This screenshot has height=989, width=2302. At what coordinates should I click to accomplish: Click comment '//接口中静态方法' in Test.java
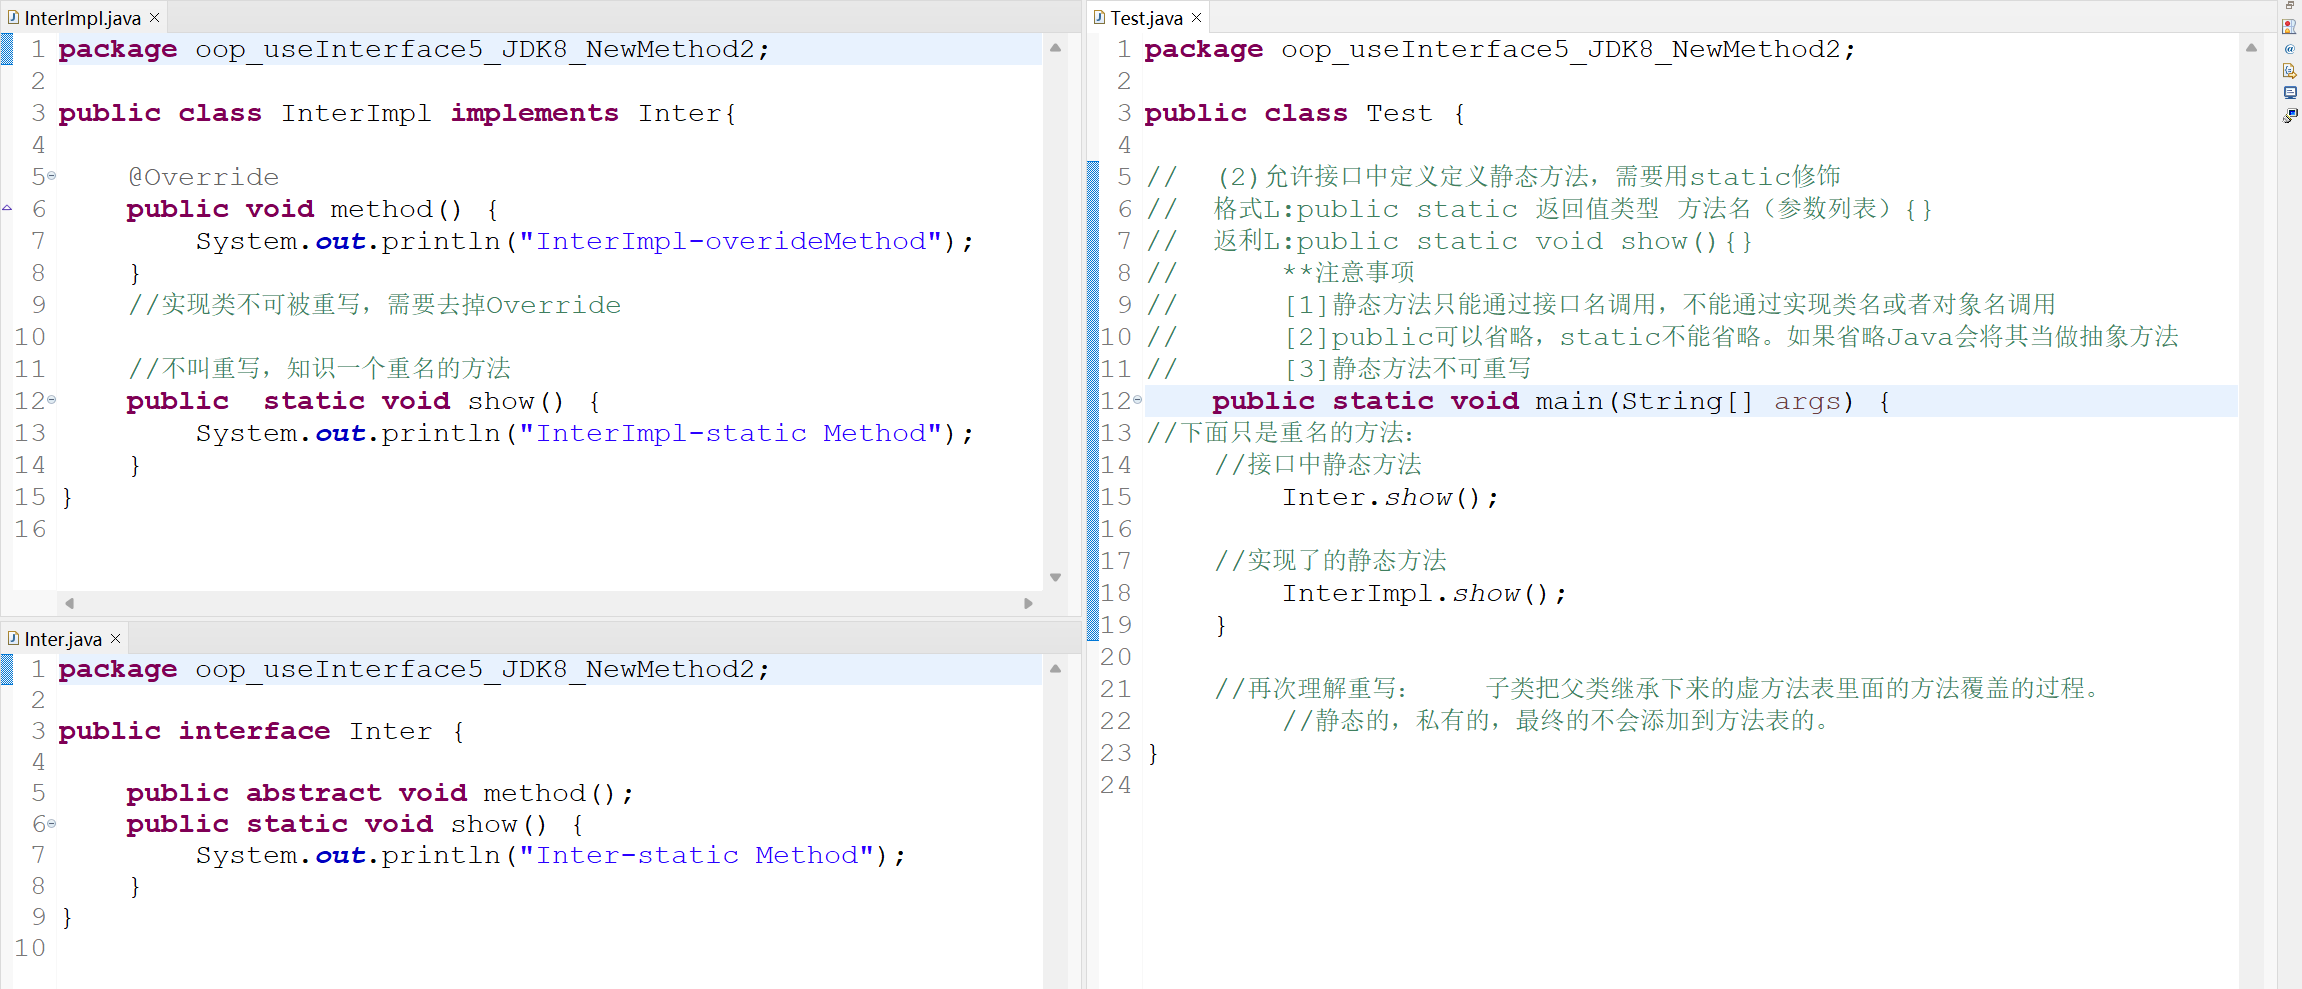pos(1318,465)
